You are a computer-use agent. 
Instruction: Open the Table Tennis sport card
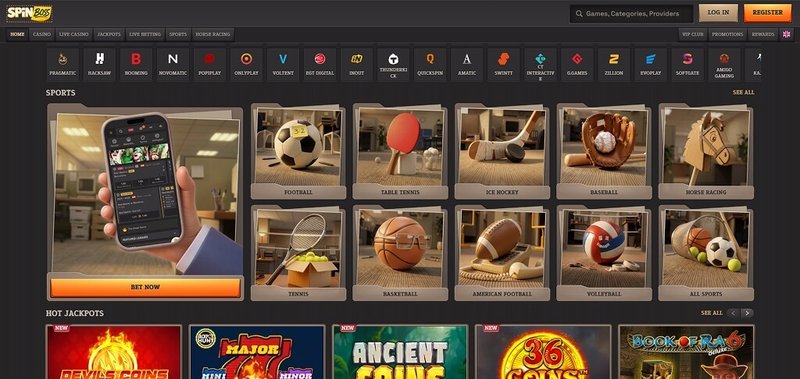pyautogui.click(x=401, y=151)
